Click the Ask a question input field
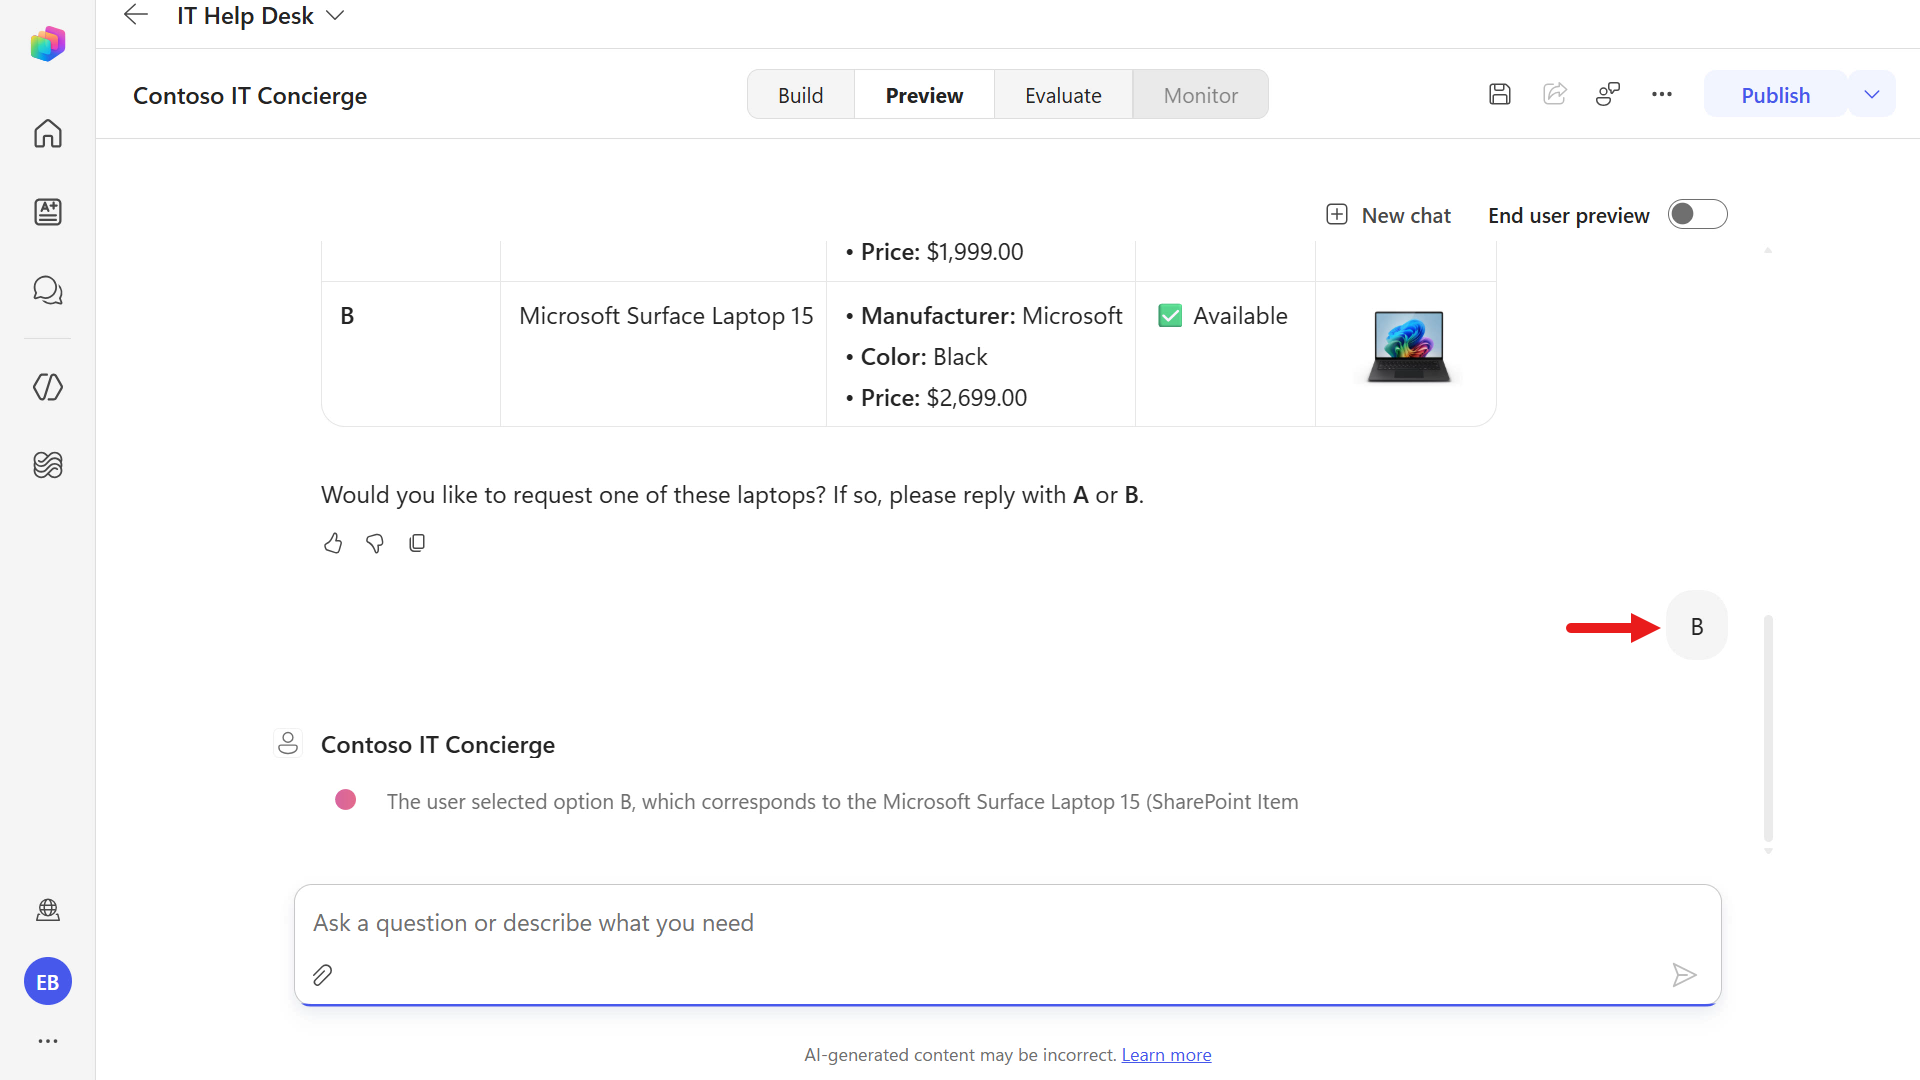The image size is (1920, 1080). click(1007, 923)
